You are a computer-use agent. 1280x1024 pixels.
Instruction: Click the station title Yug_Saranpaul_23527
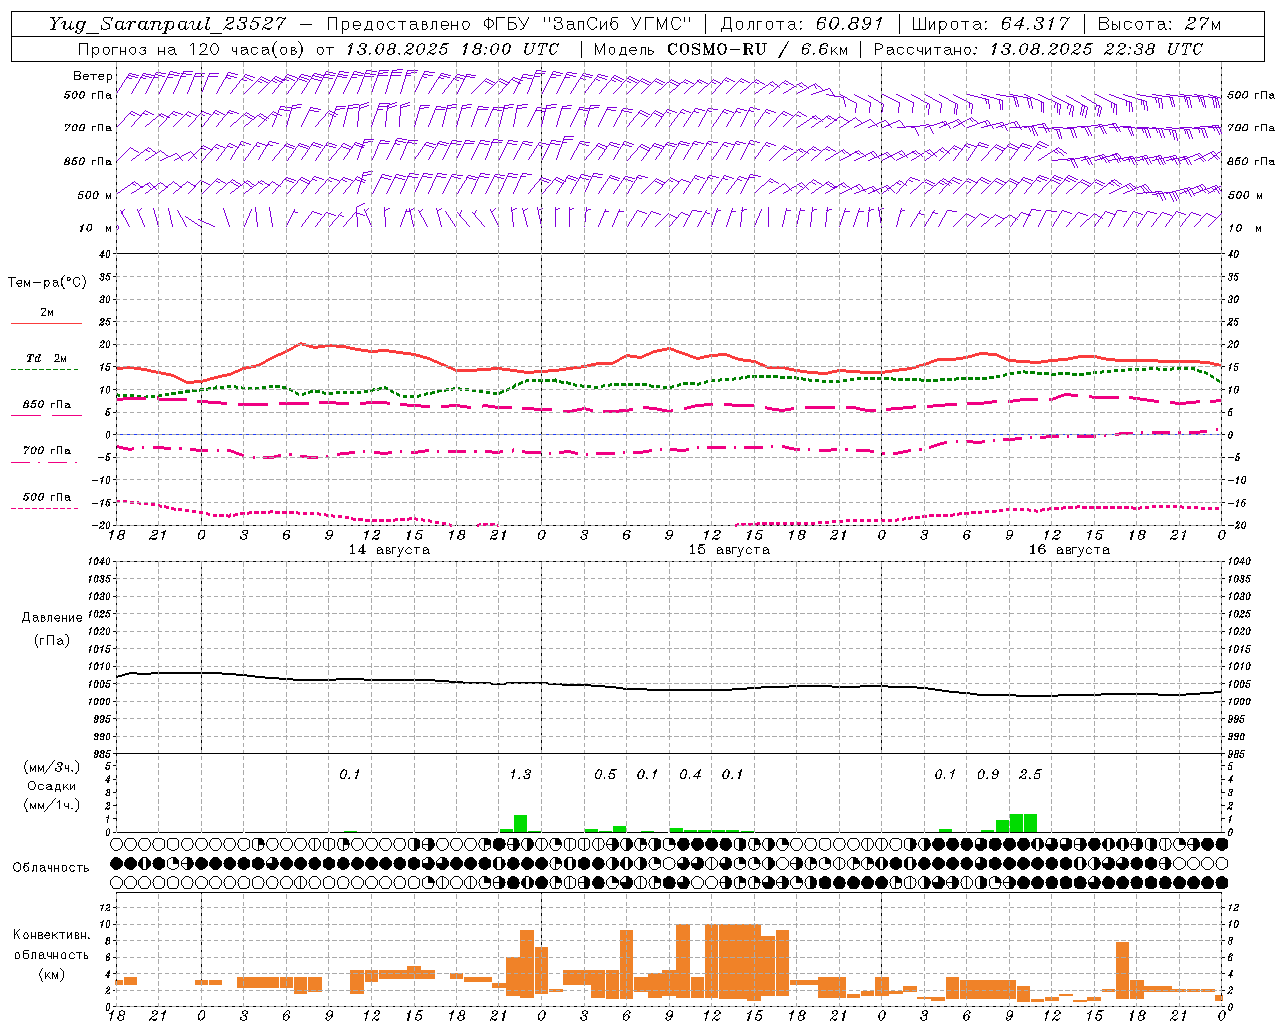pos(167,24)
